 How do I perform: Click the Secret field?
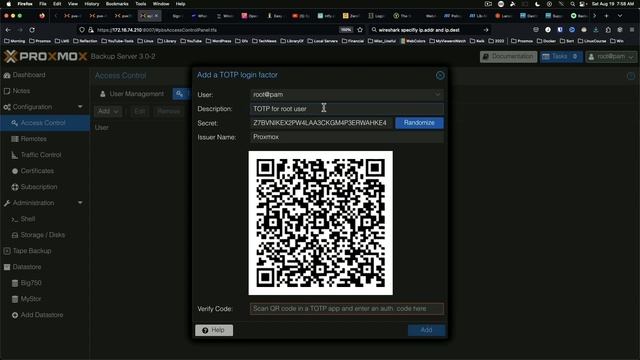click(x=321, y=123)
